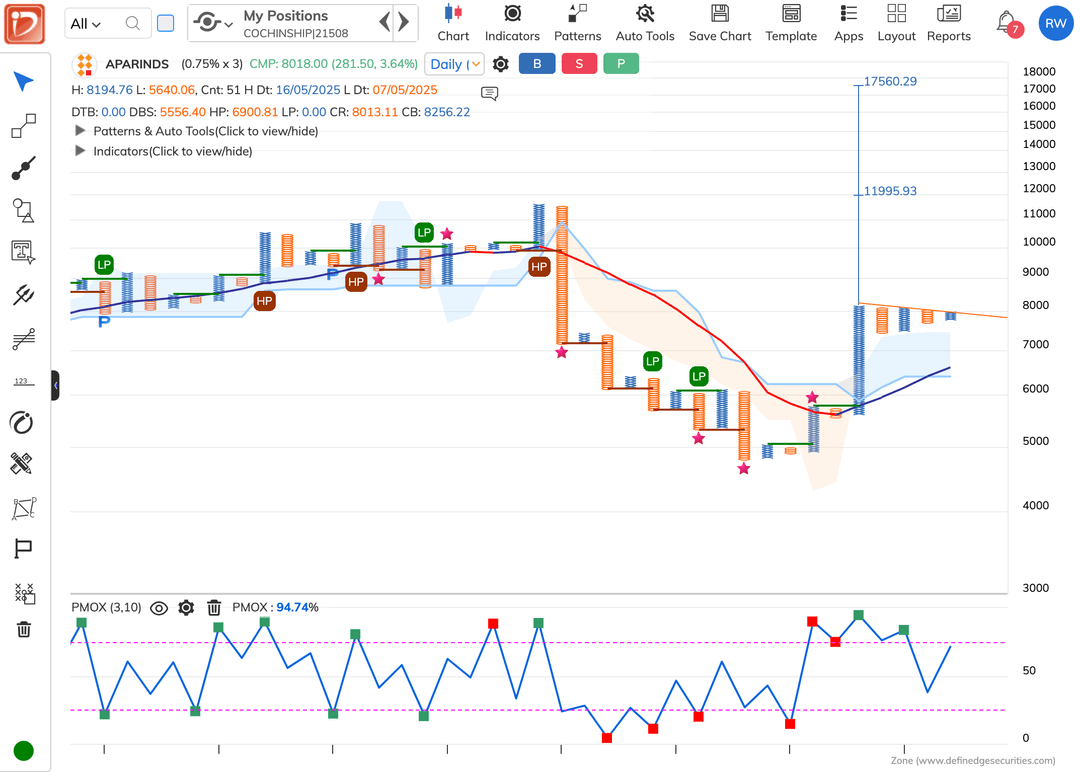Open the Template menu
Screen dimensions: 1080x776
point(791,23)
